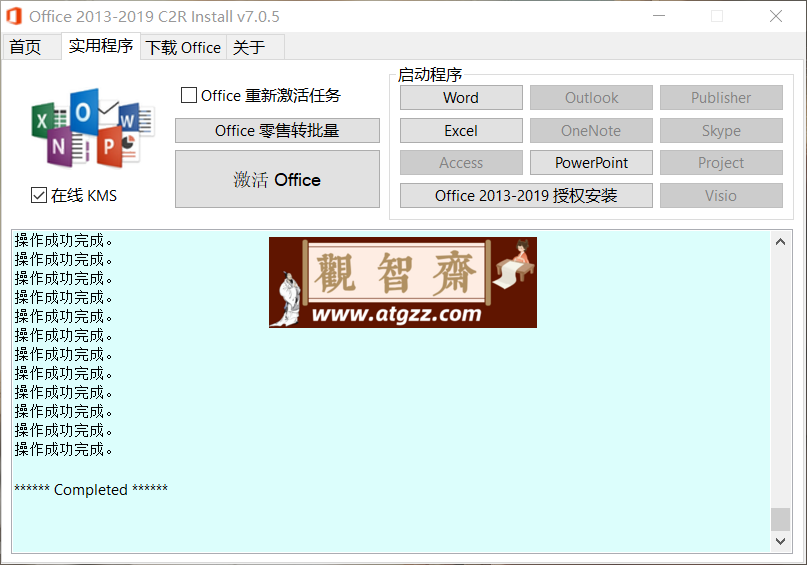Close the Office C2R Install window
Screen dimensions: 807x565
coord(776,16)
